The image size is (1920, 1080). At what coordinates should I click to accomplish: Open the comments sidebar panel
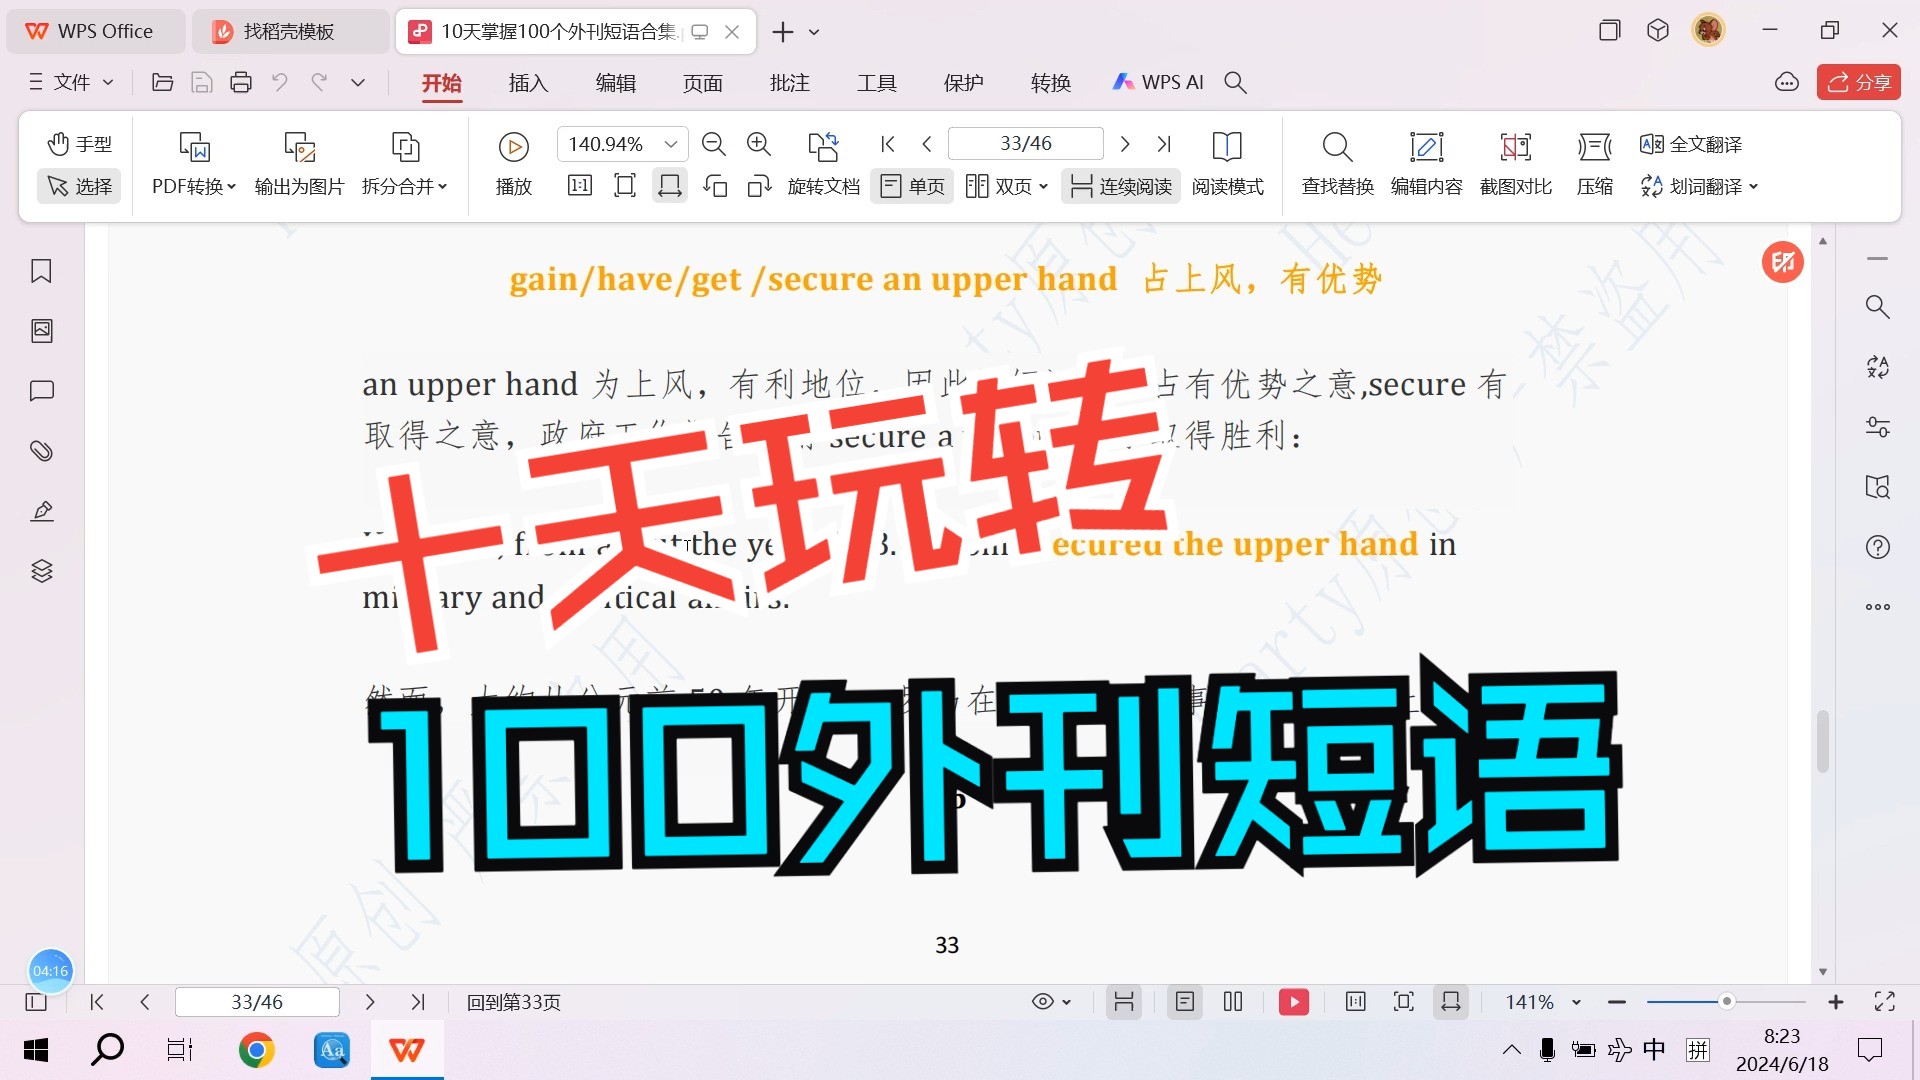pyautogui.click(x=41, y=391)
